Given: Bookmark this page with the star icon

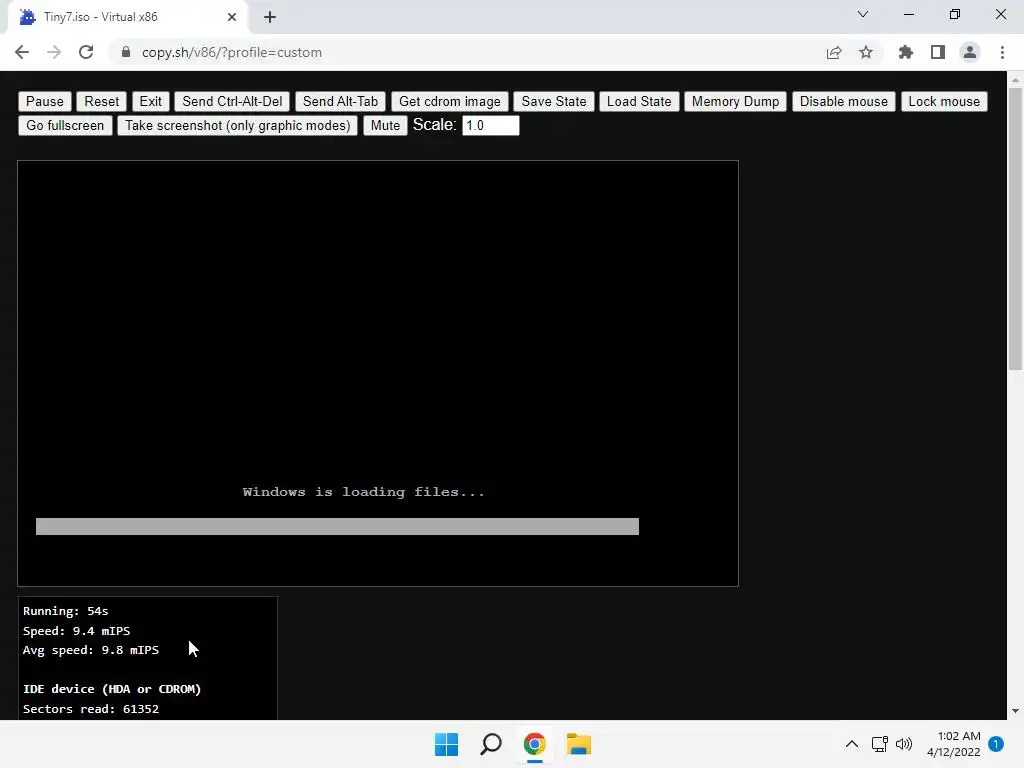Looking at the screenshot, I should (866, 52).
